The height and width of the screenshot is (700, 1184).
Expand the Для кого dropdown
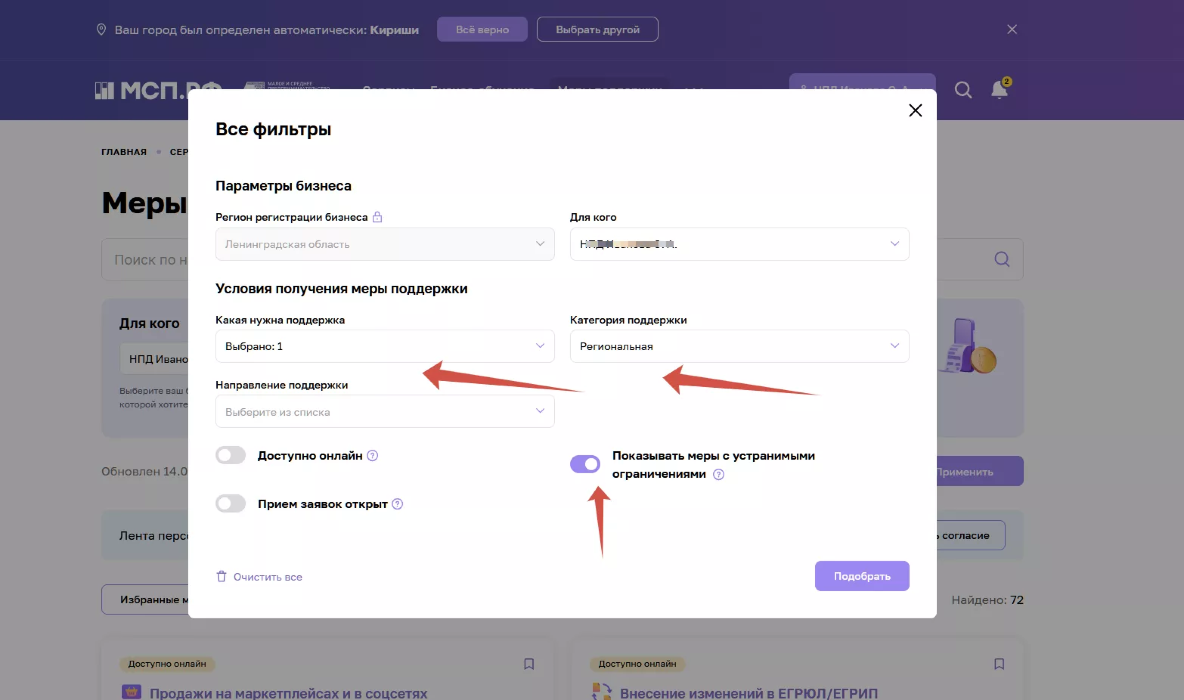click(x=739, y=244)
